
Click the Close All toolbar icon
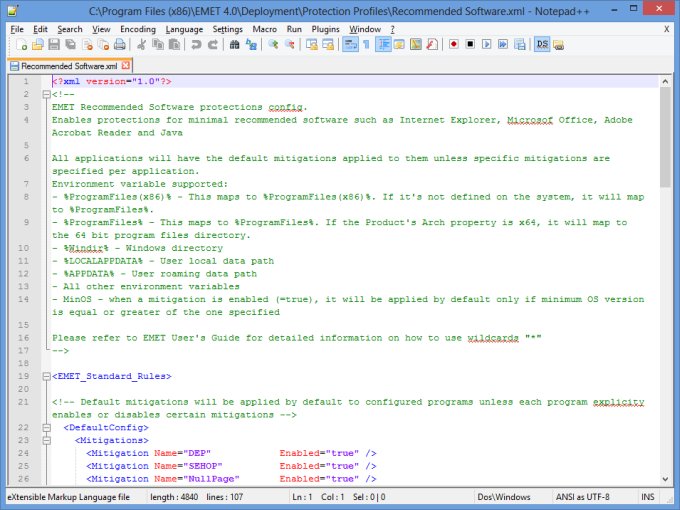(103, 44)
